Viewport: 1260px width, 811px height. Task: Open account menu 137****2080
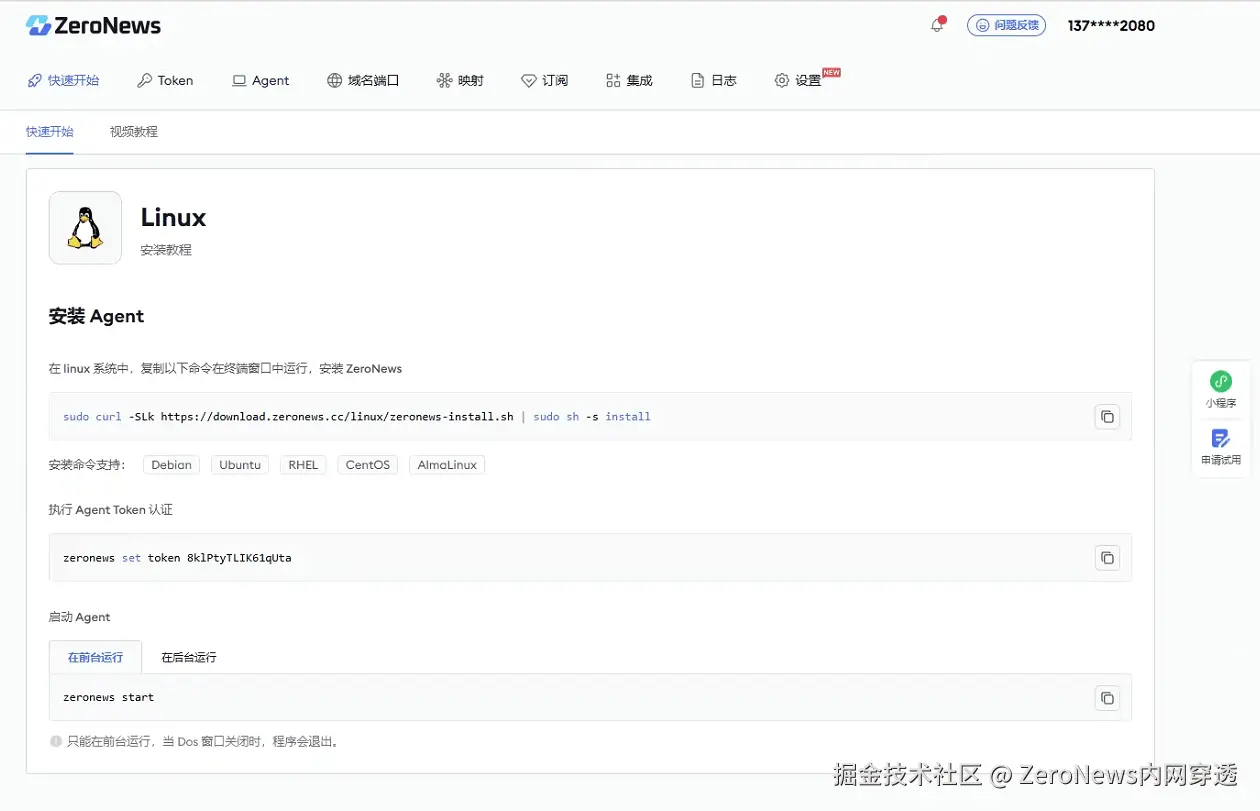[x=1111, y=26]
